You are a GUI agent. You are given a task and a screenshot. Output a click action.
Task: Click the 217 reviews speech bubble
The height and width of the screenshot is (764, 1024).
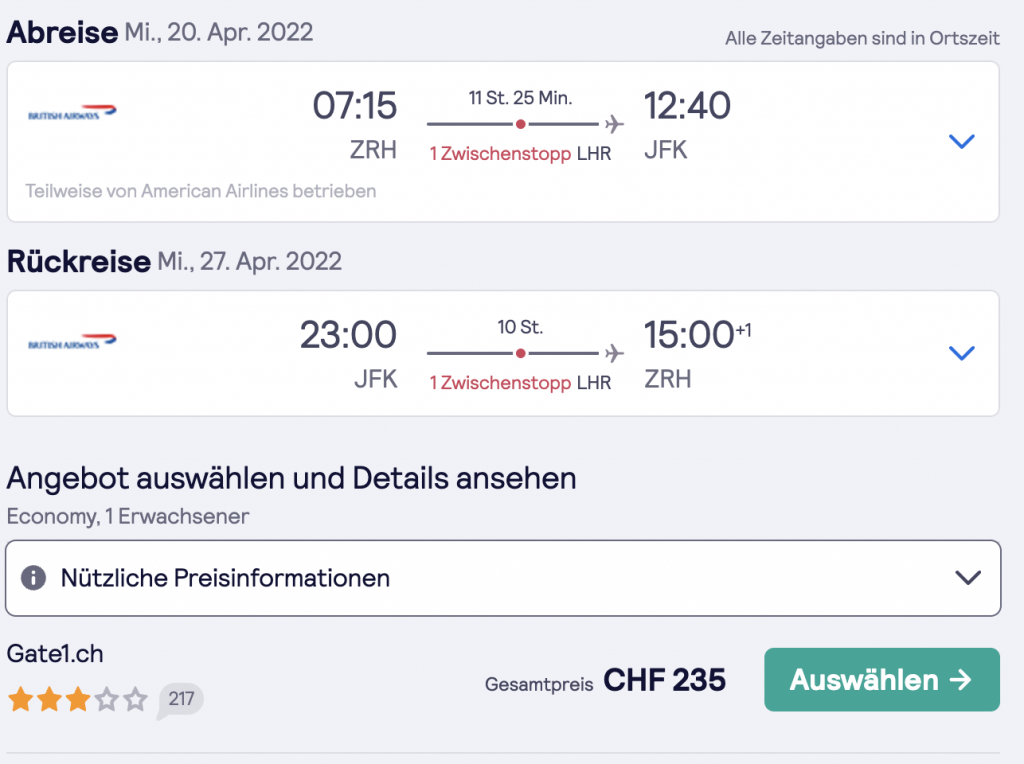tap(180, 699)
